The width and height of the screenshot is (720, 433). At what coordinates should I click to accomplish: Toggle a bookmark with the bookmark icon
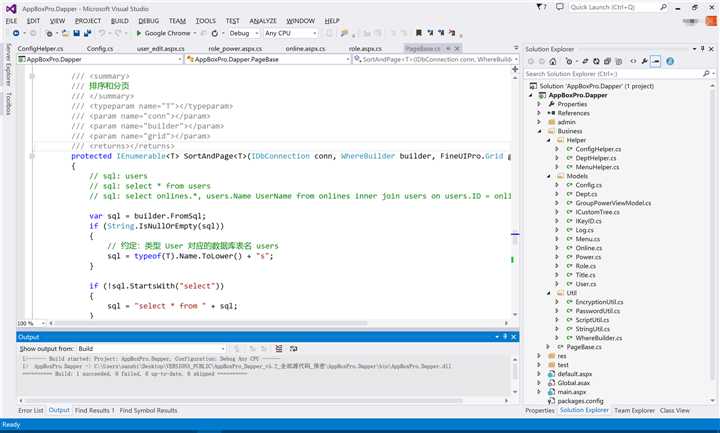[418, 33]
